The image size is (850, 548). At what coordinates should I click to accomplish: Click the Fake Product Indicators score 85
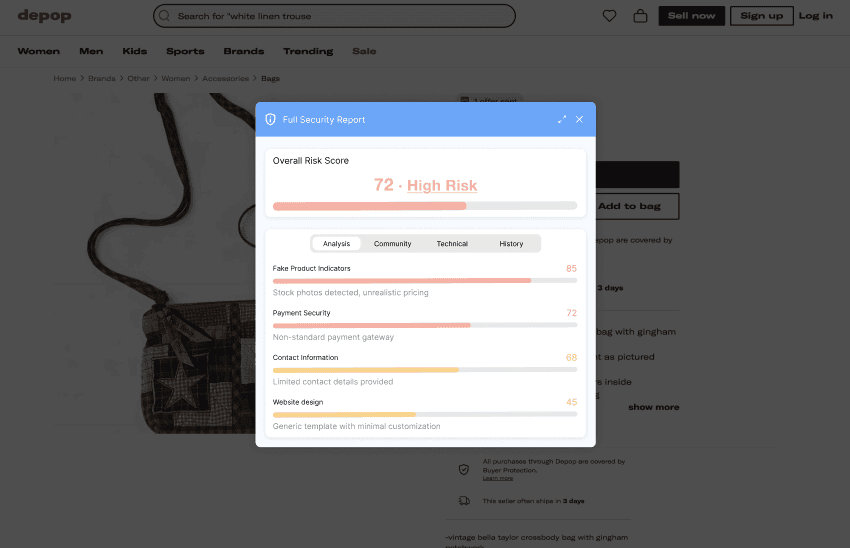[571, 269]
